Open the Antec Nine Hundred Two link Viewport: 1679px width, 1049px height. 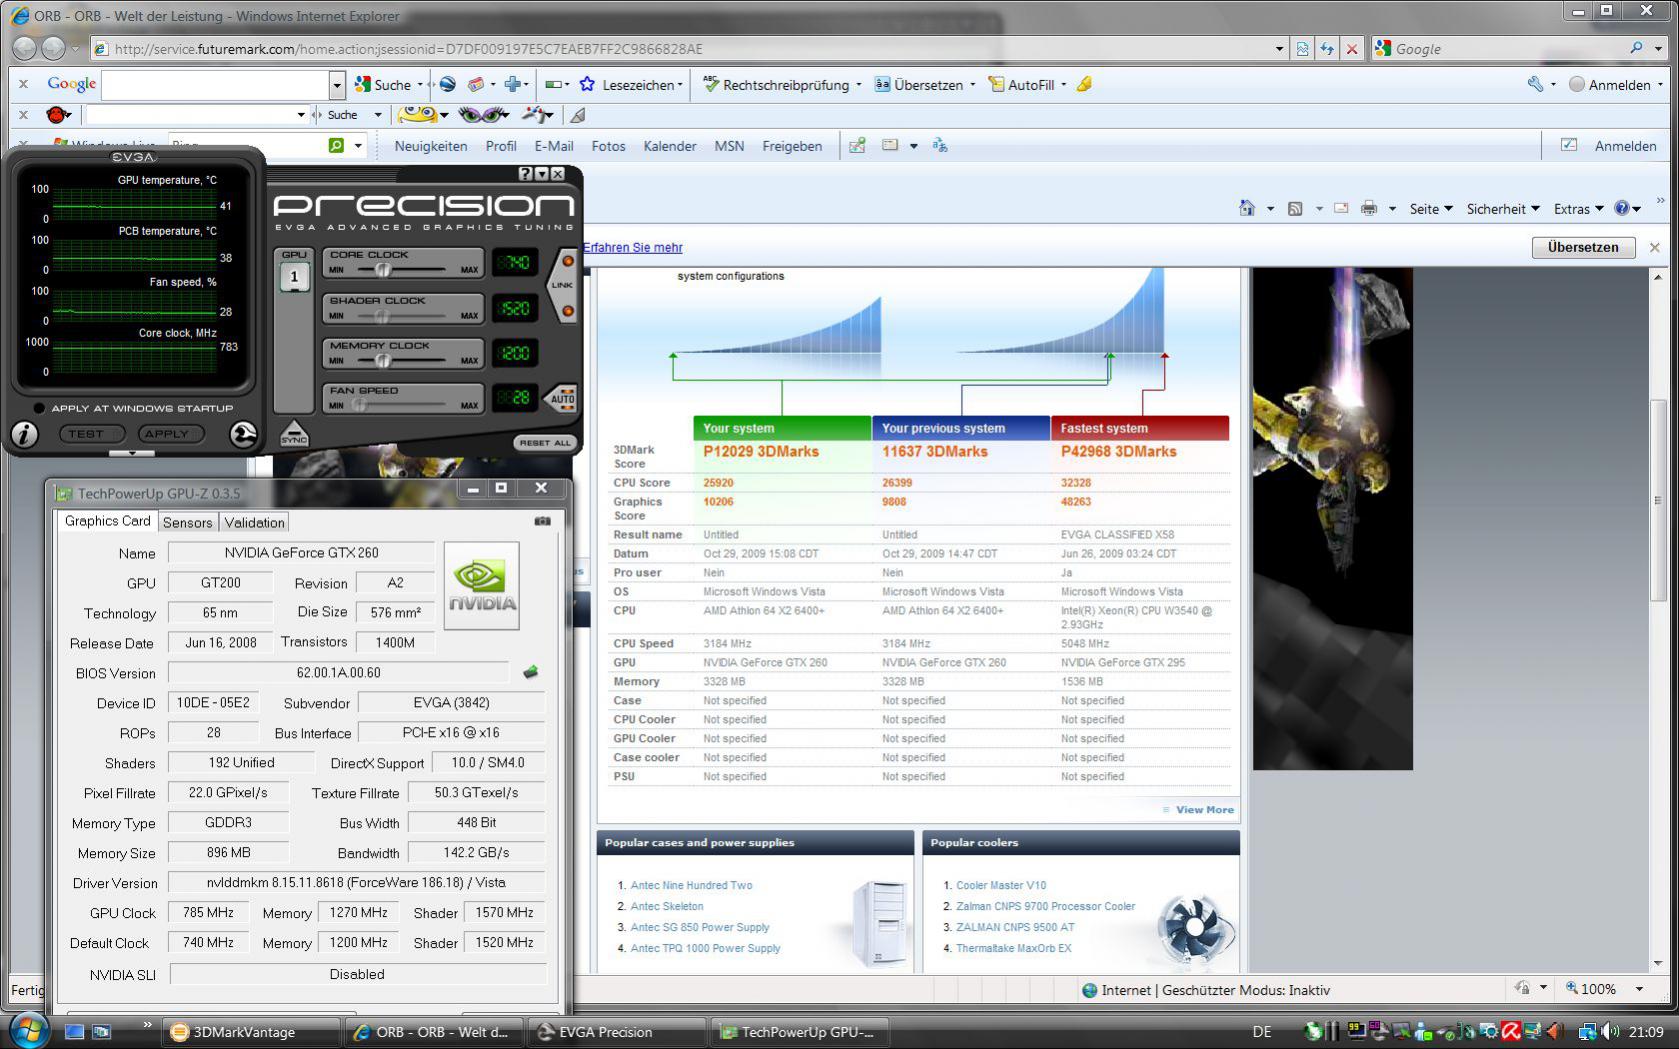(x=691, y=885)
